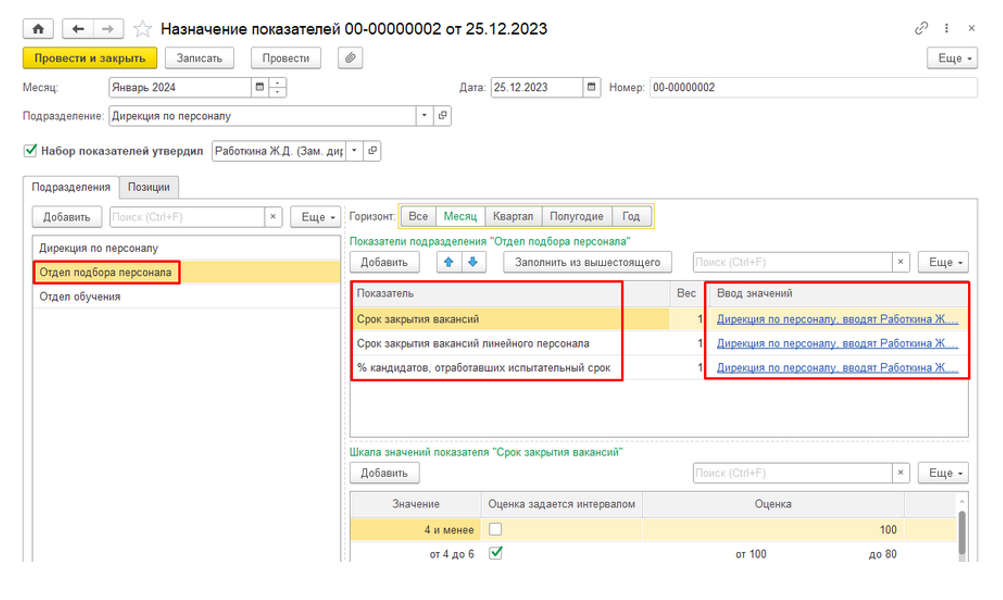
Task: Uncheck interval checkbox for от 4 до 6
Action: (x=494, y=553)
